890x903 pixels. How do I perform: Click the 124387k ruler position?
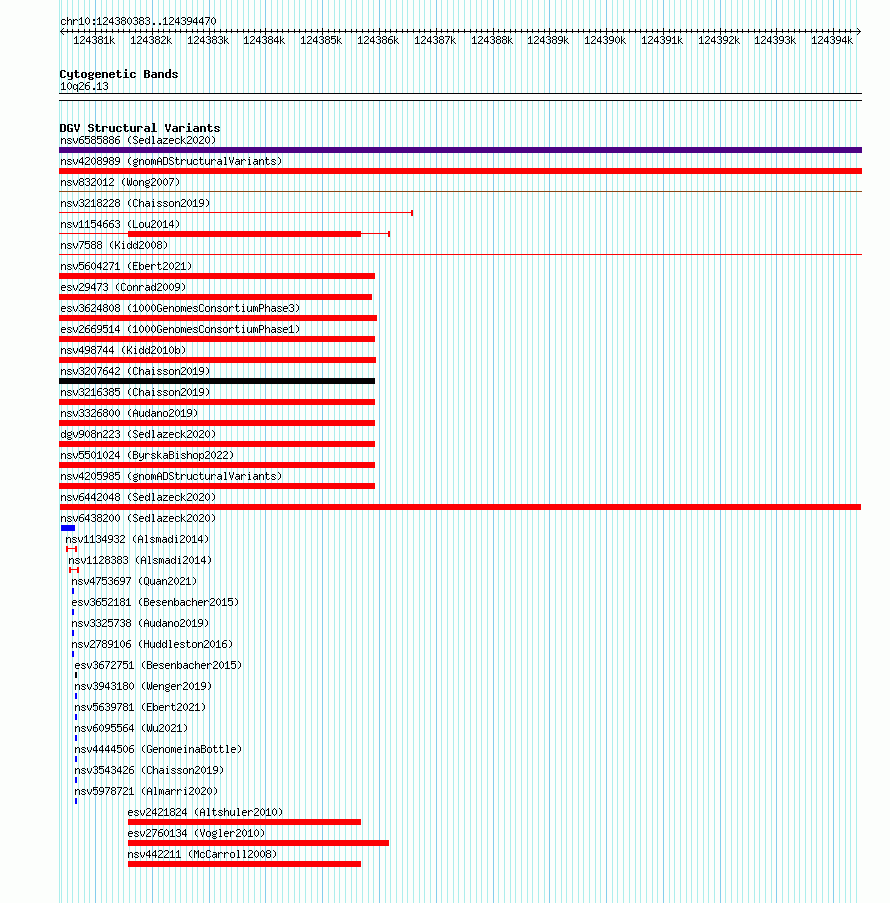tap(435, 40)
